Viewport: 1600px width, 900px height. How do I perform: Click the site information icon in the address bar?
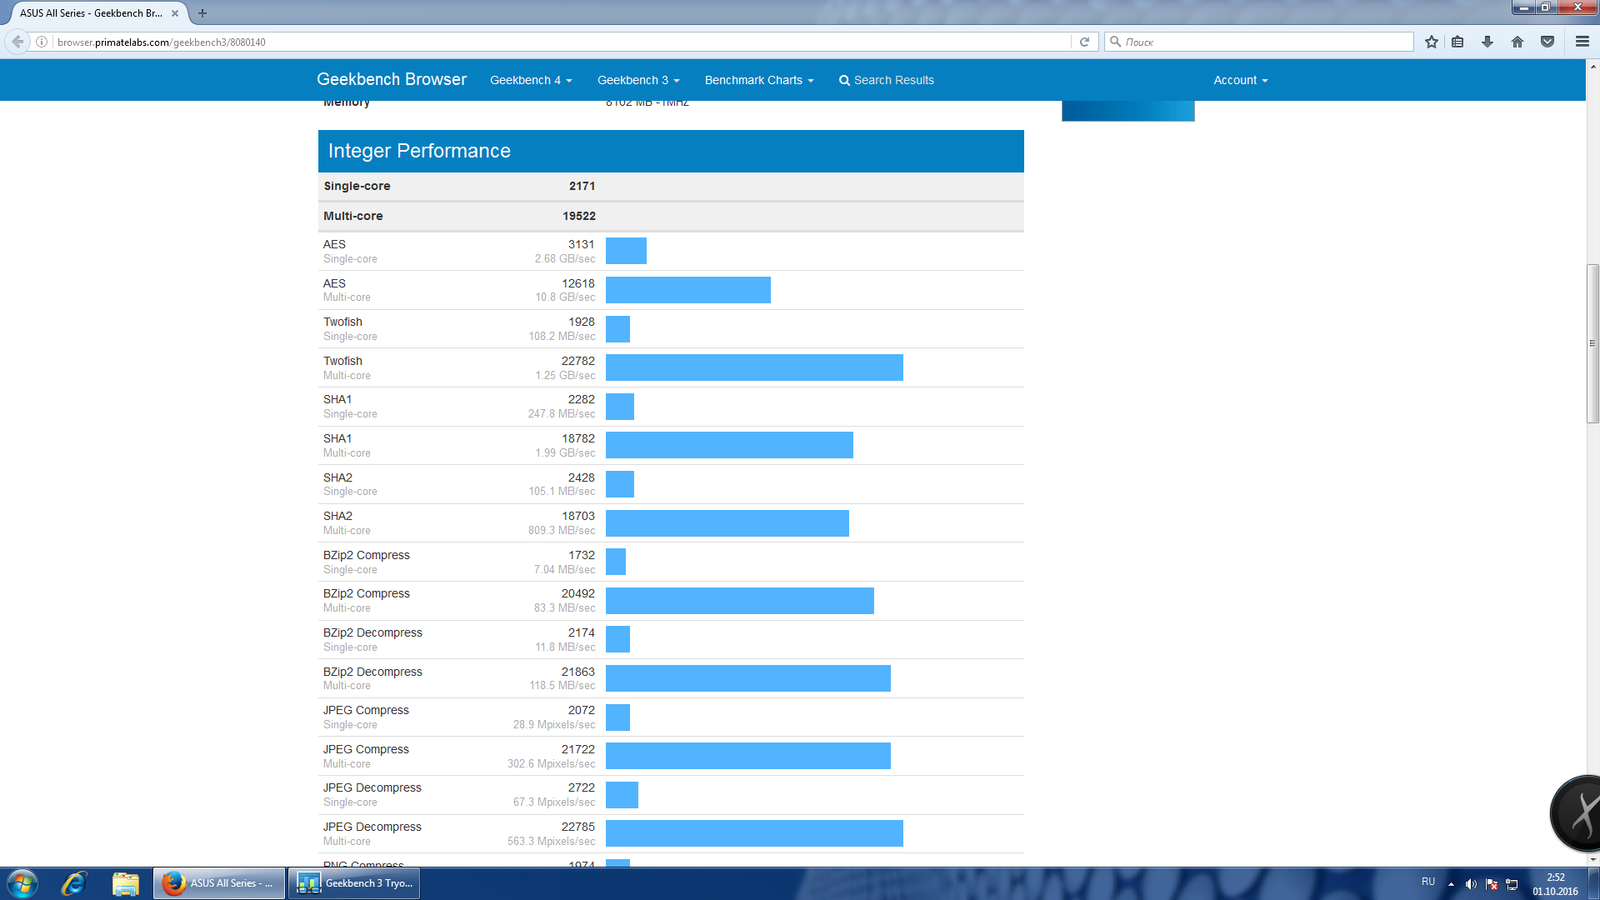click(x=42, y=42)
